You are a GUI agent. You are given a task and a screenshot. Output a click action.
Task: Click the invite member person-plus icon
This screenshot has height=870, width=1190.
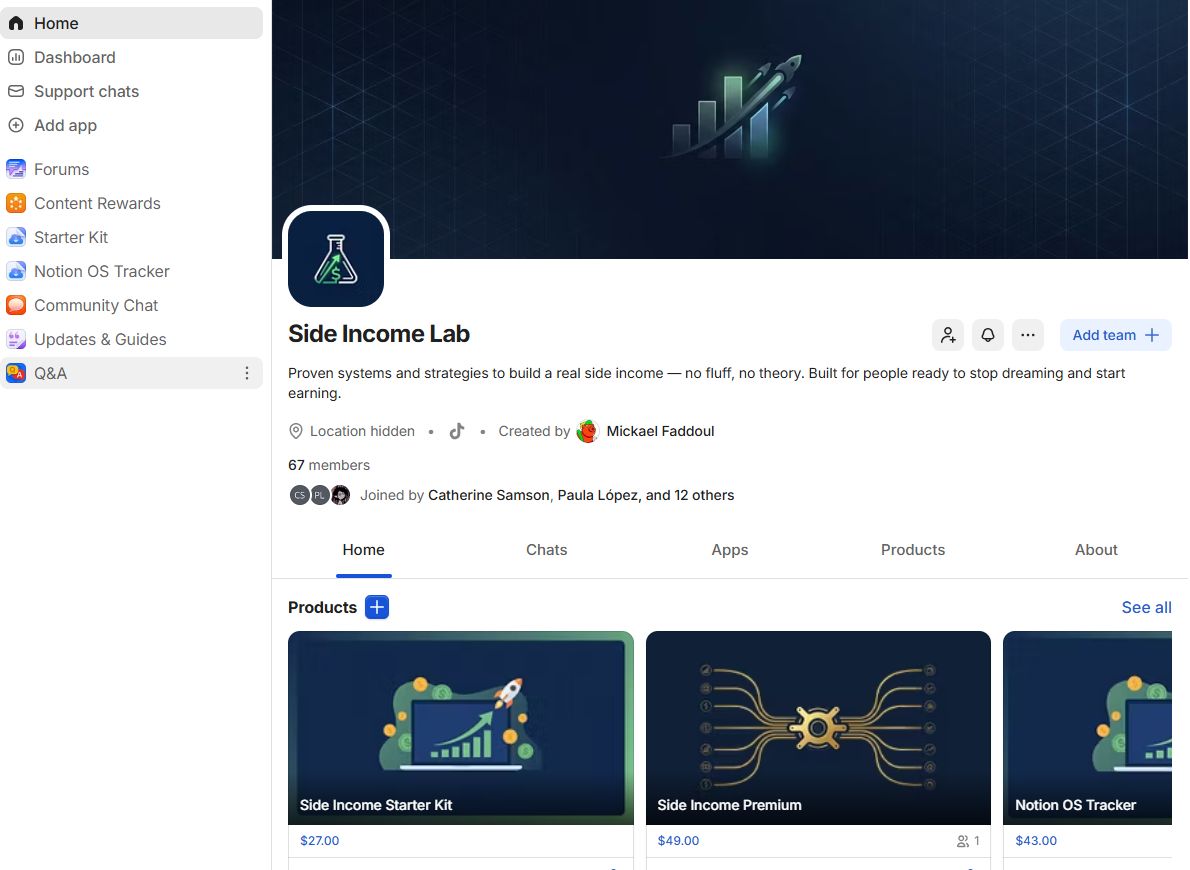tap(948, 335)
